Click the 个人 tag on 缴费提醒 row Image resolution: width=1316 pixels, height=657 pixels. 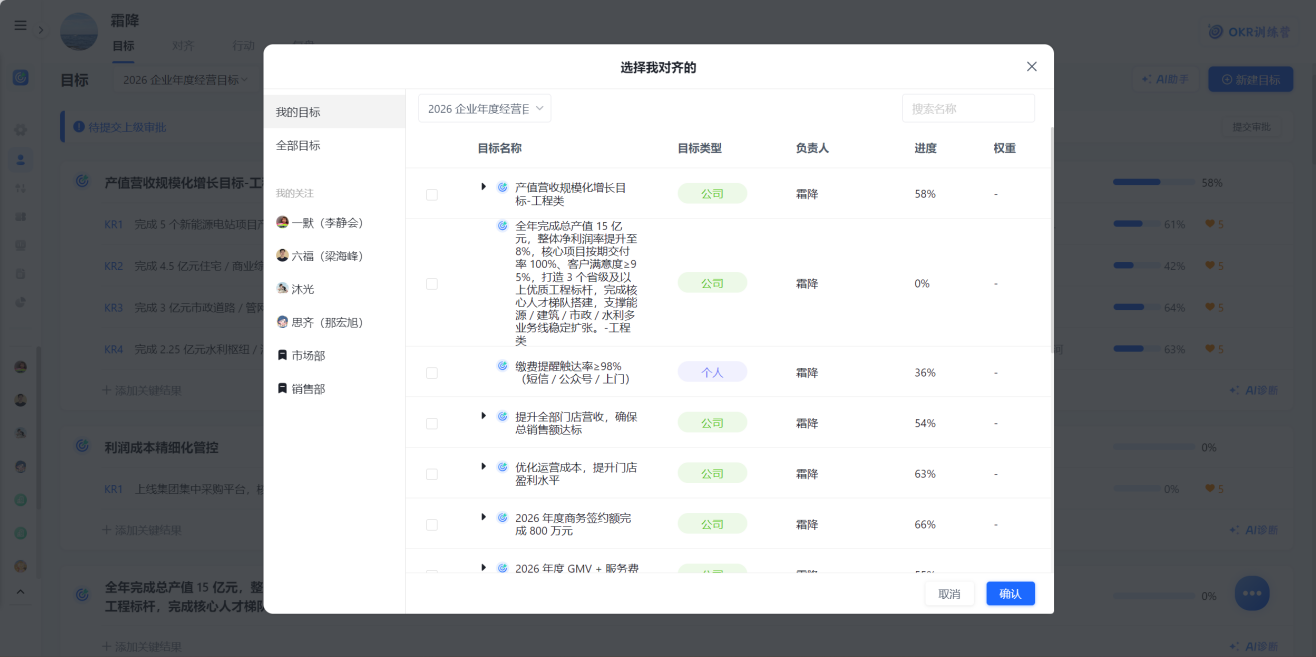click(712, 372)
